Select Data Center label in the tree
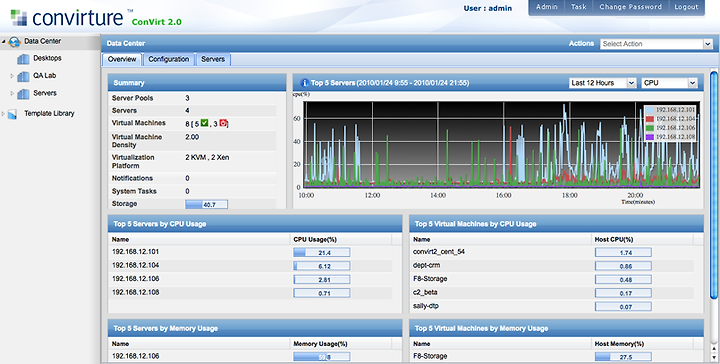Viewport: 720px width, 364px height. coord(42,41)
